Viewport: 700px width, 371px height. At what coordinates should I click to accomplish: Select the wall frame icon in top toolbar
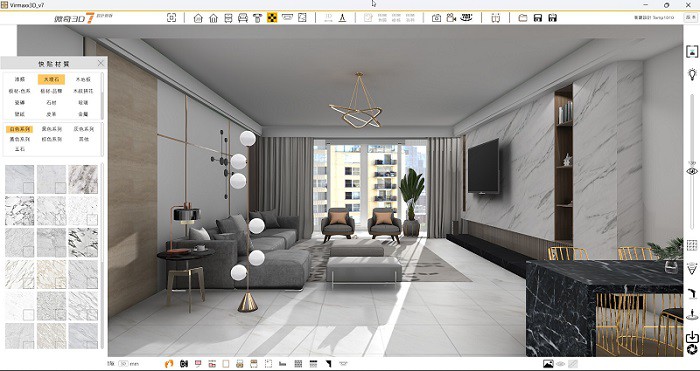302,18
